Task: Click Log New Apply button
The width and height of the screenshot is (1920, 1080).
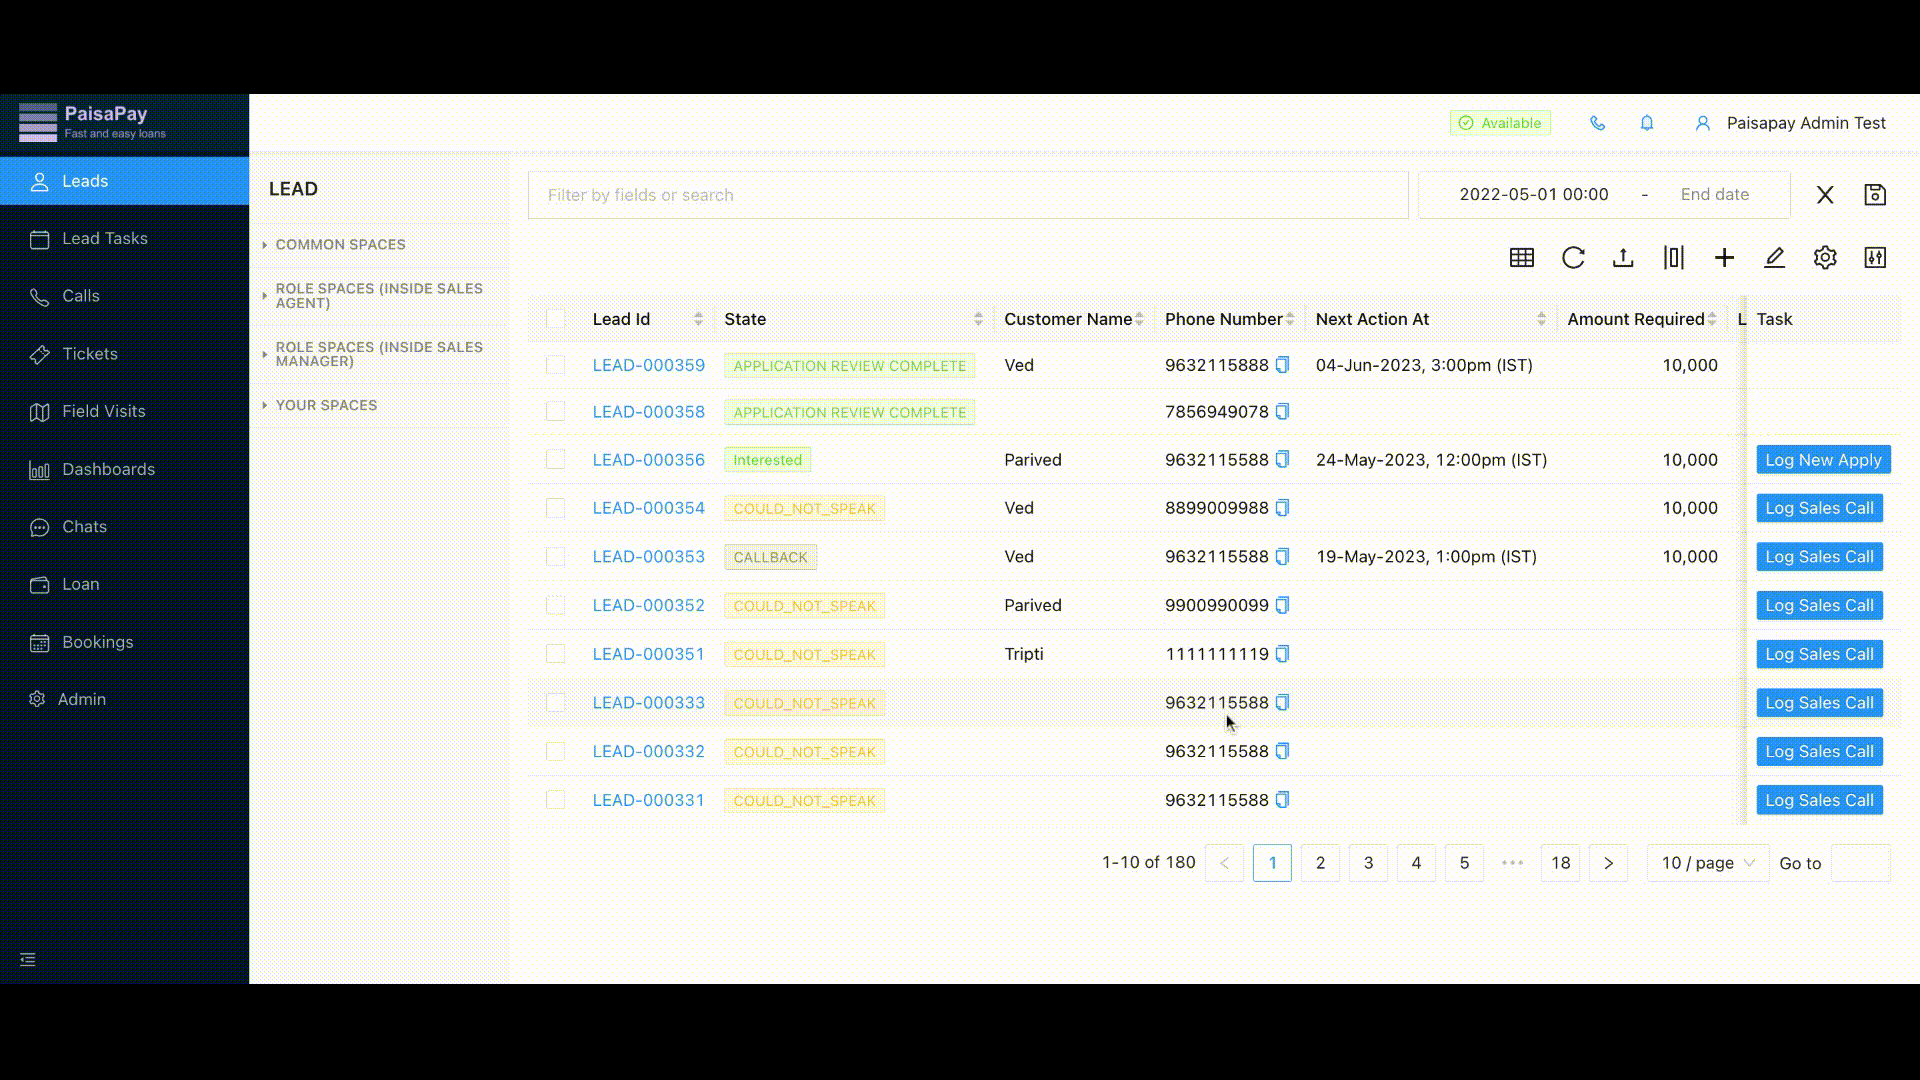Action: point(1823,460)
